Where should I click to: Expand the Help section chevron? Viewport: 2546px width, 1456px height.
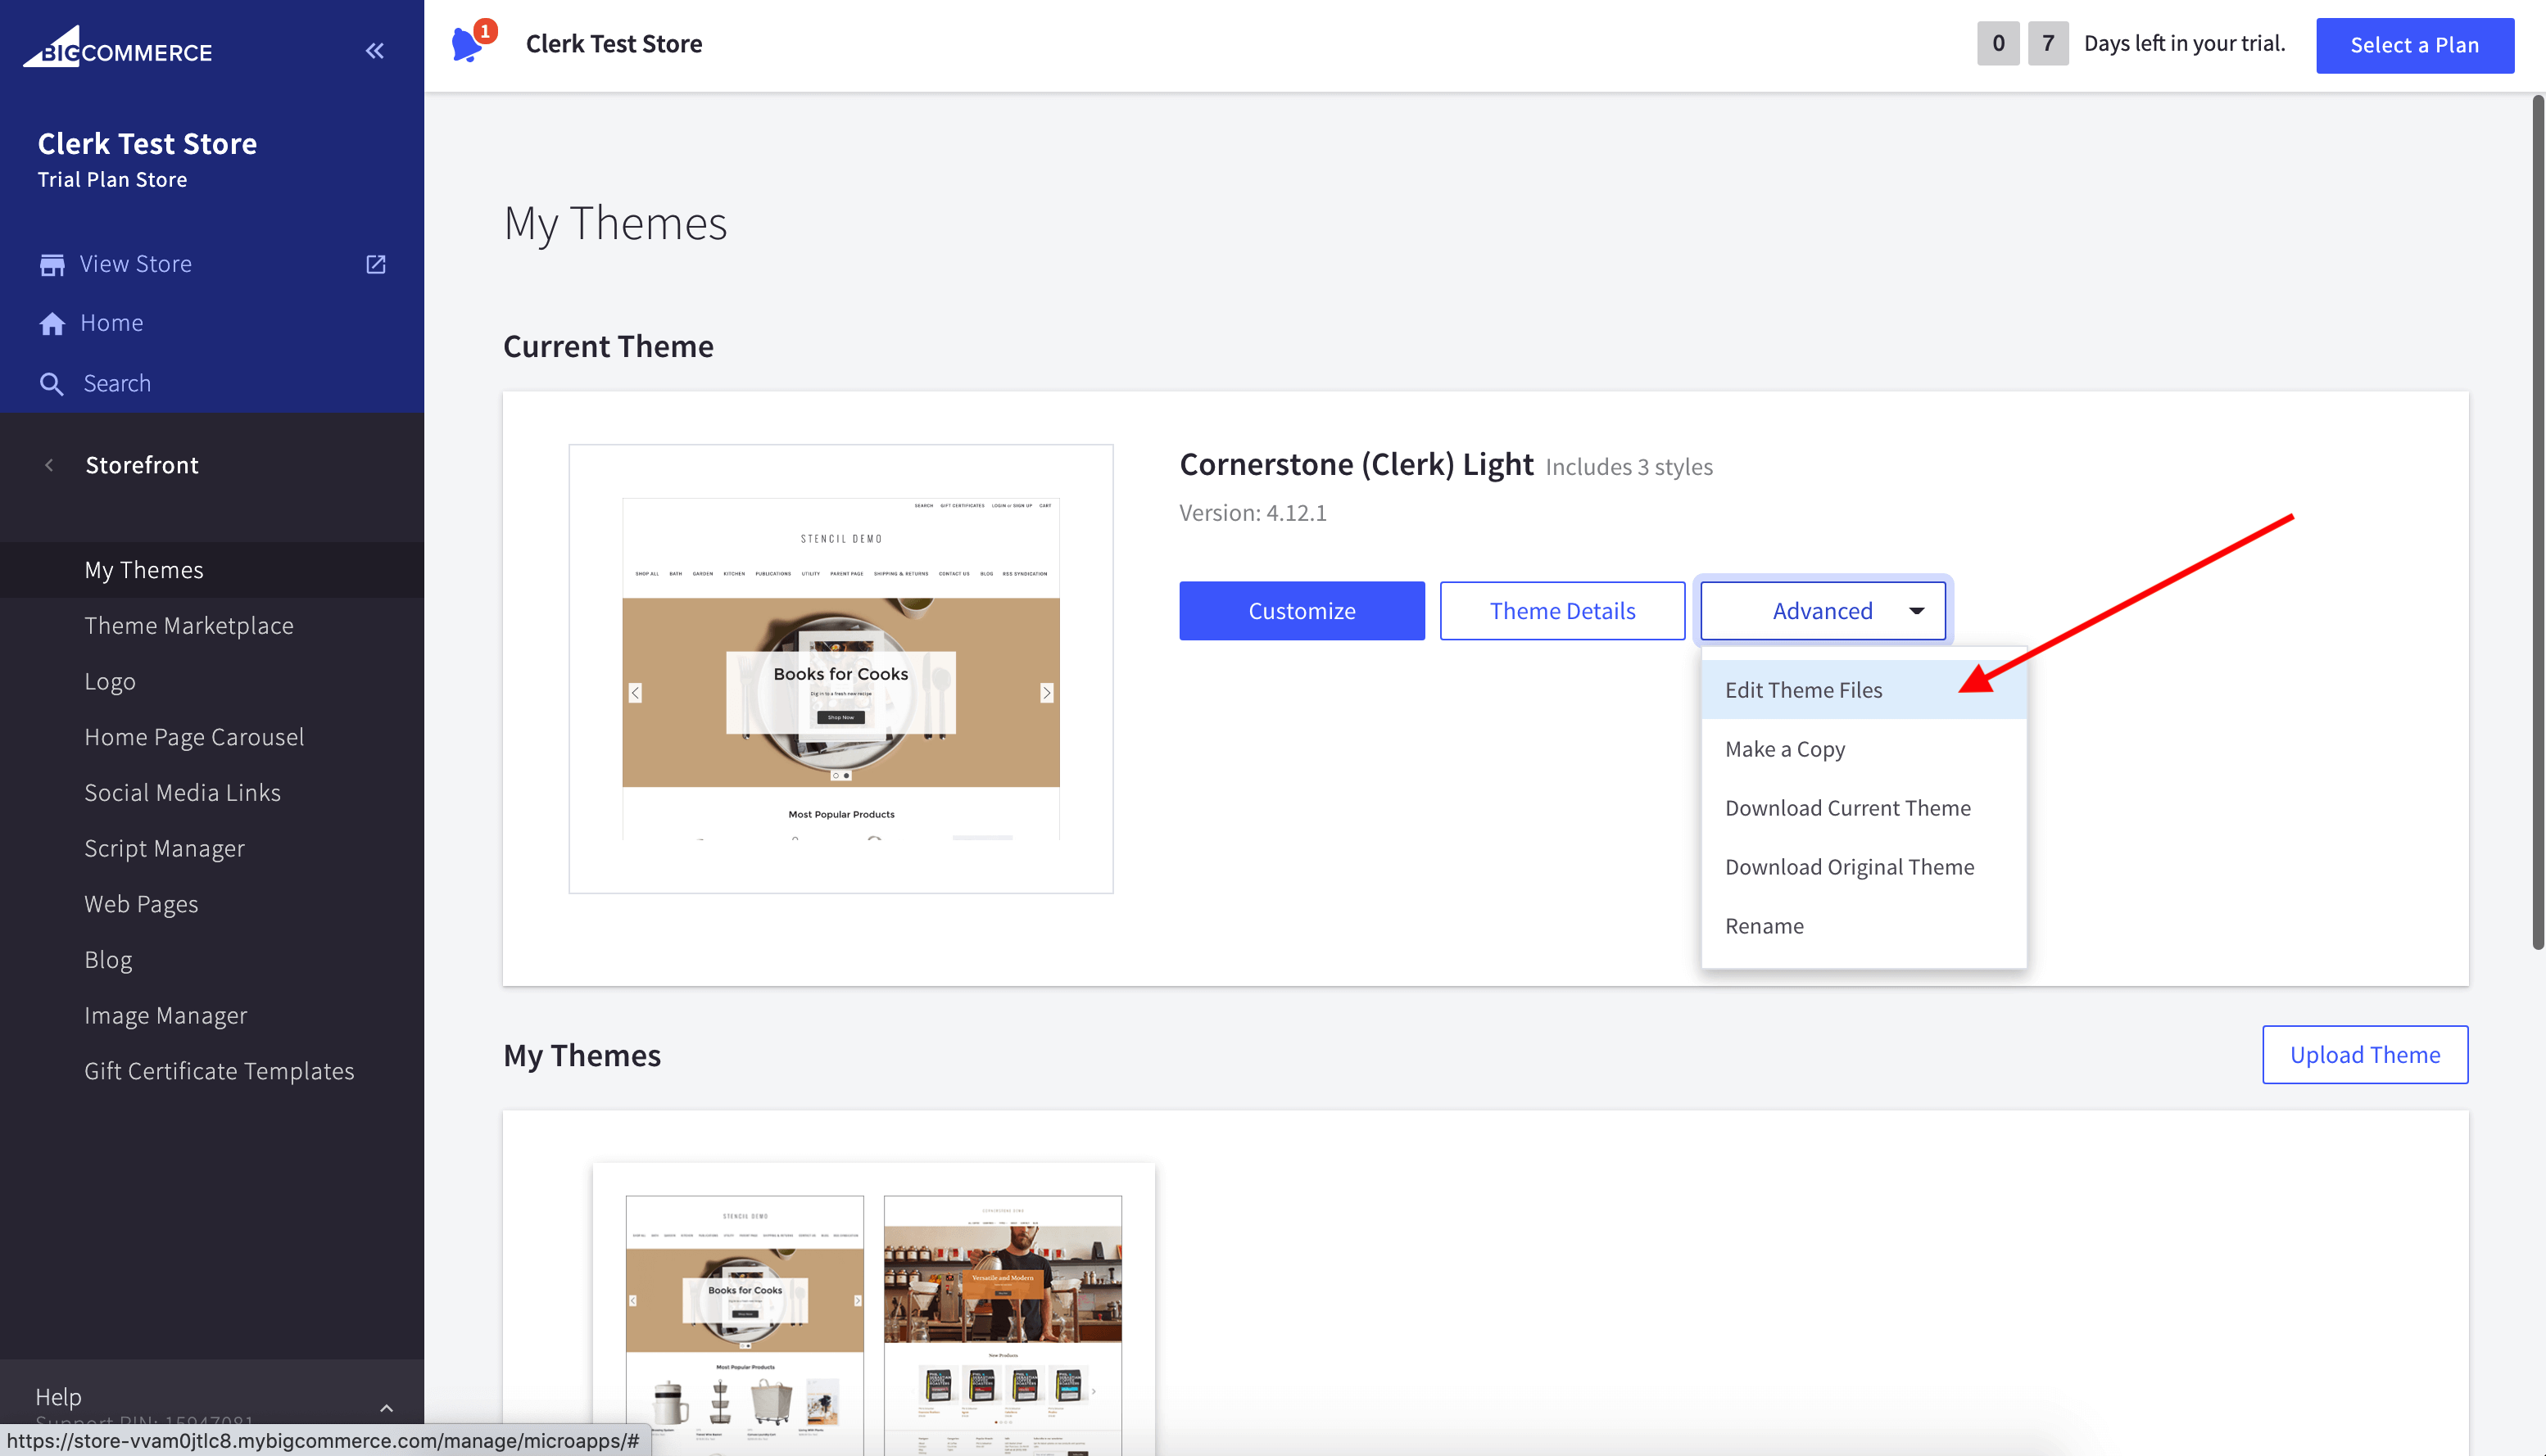click(x=386, y=1407)
